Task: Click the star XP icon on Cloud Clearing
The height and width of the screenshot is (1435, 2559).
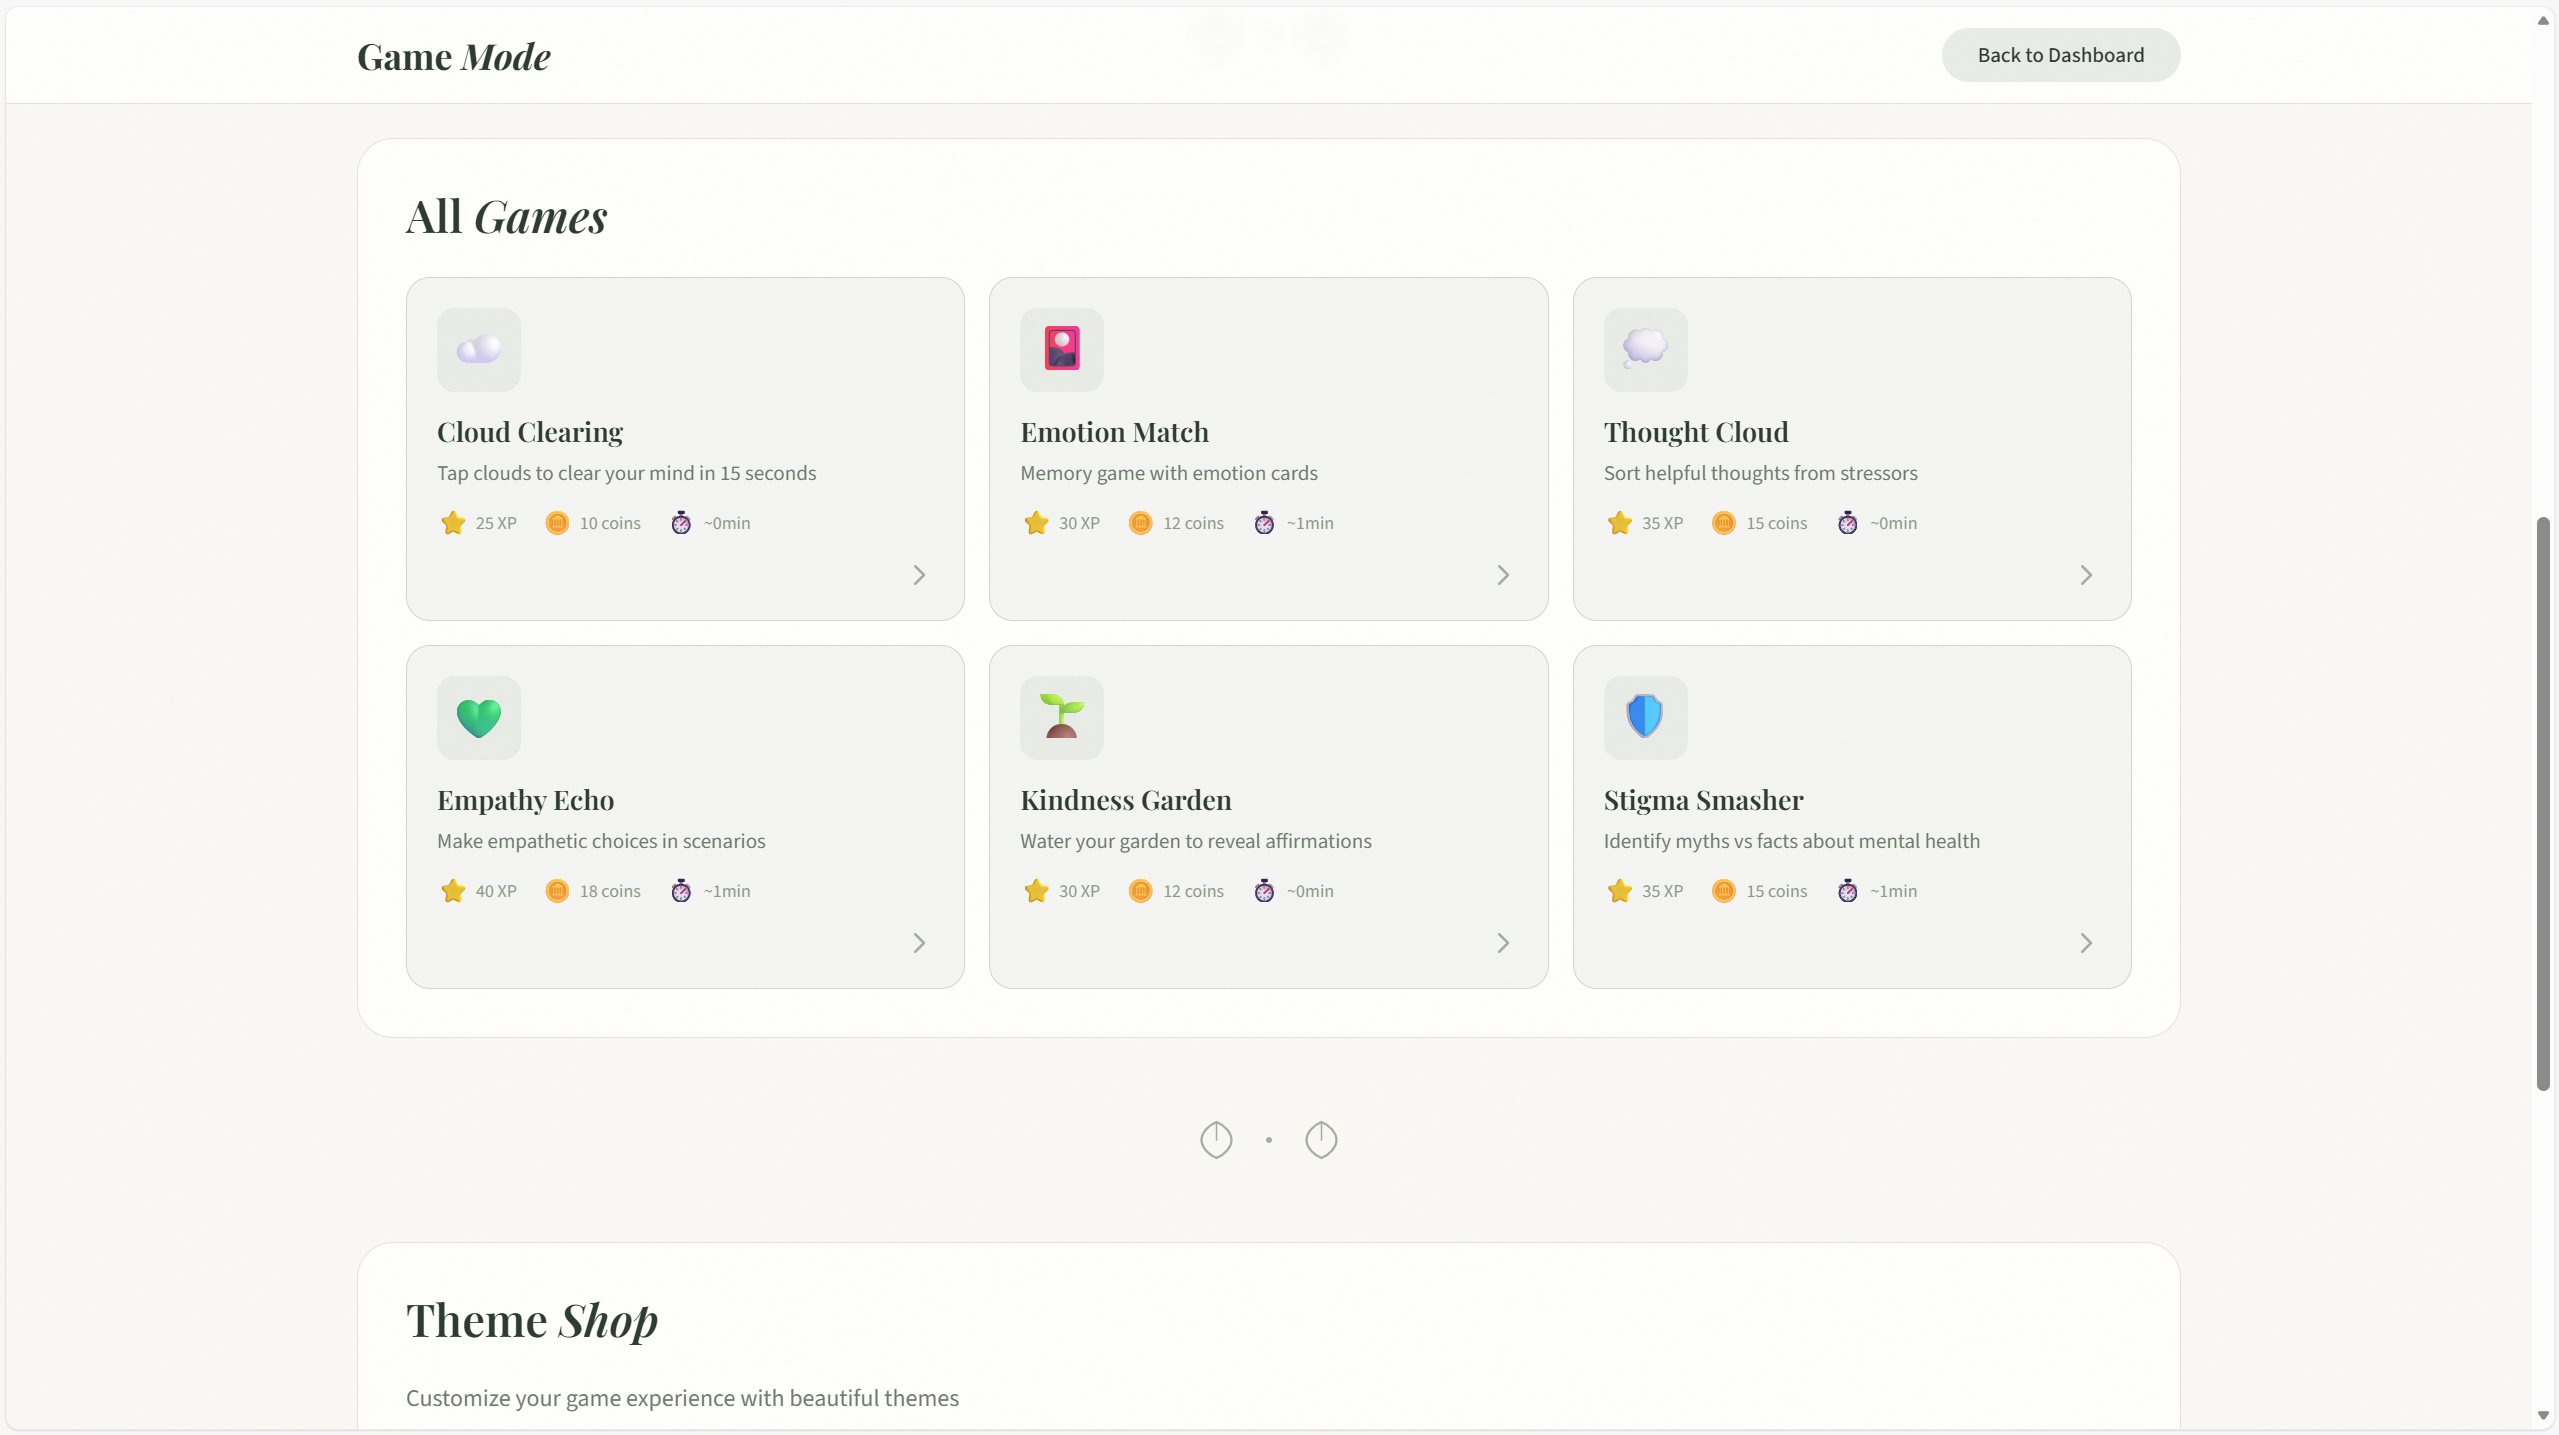Action: [x=453, y=523]
